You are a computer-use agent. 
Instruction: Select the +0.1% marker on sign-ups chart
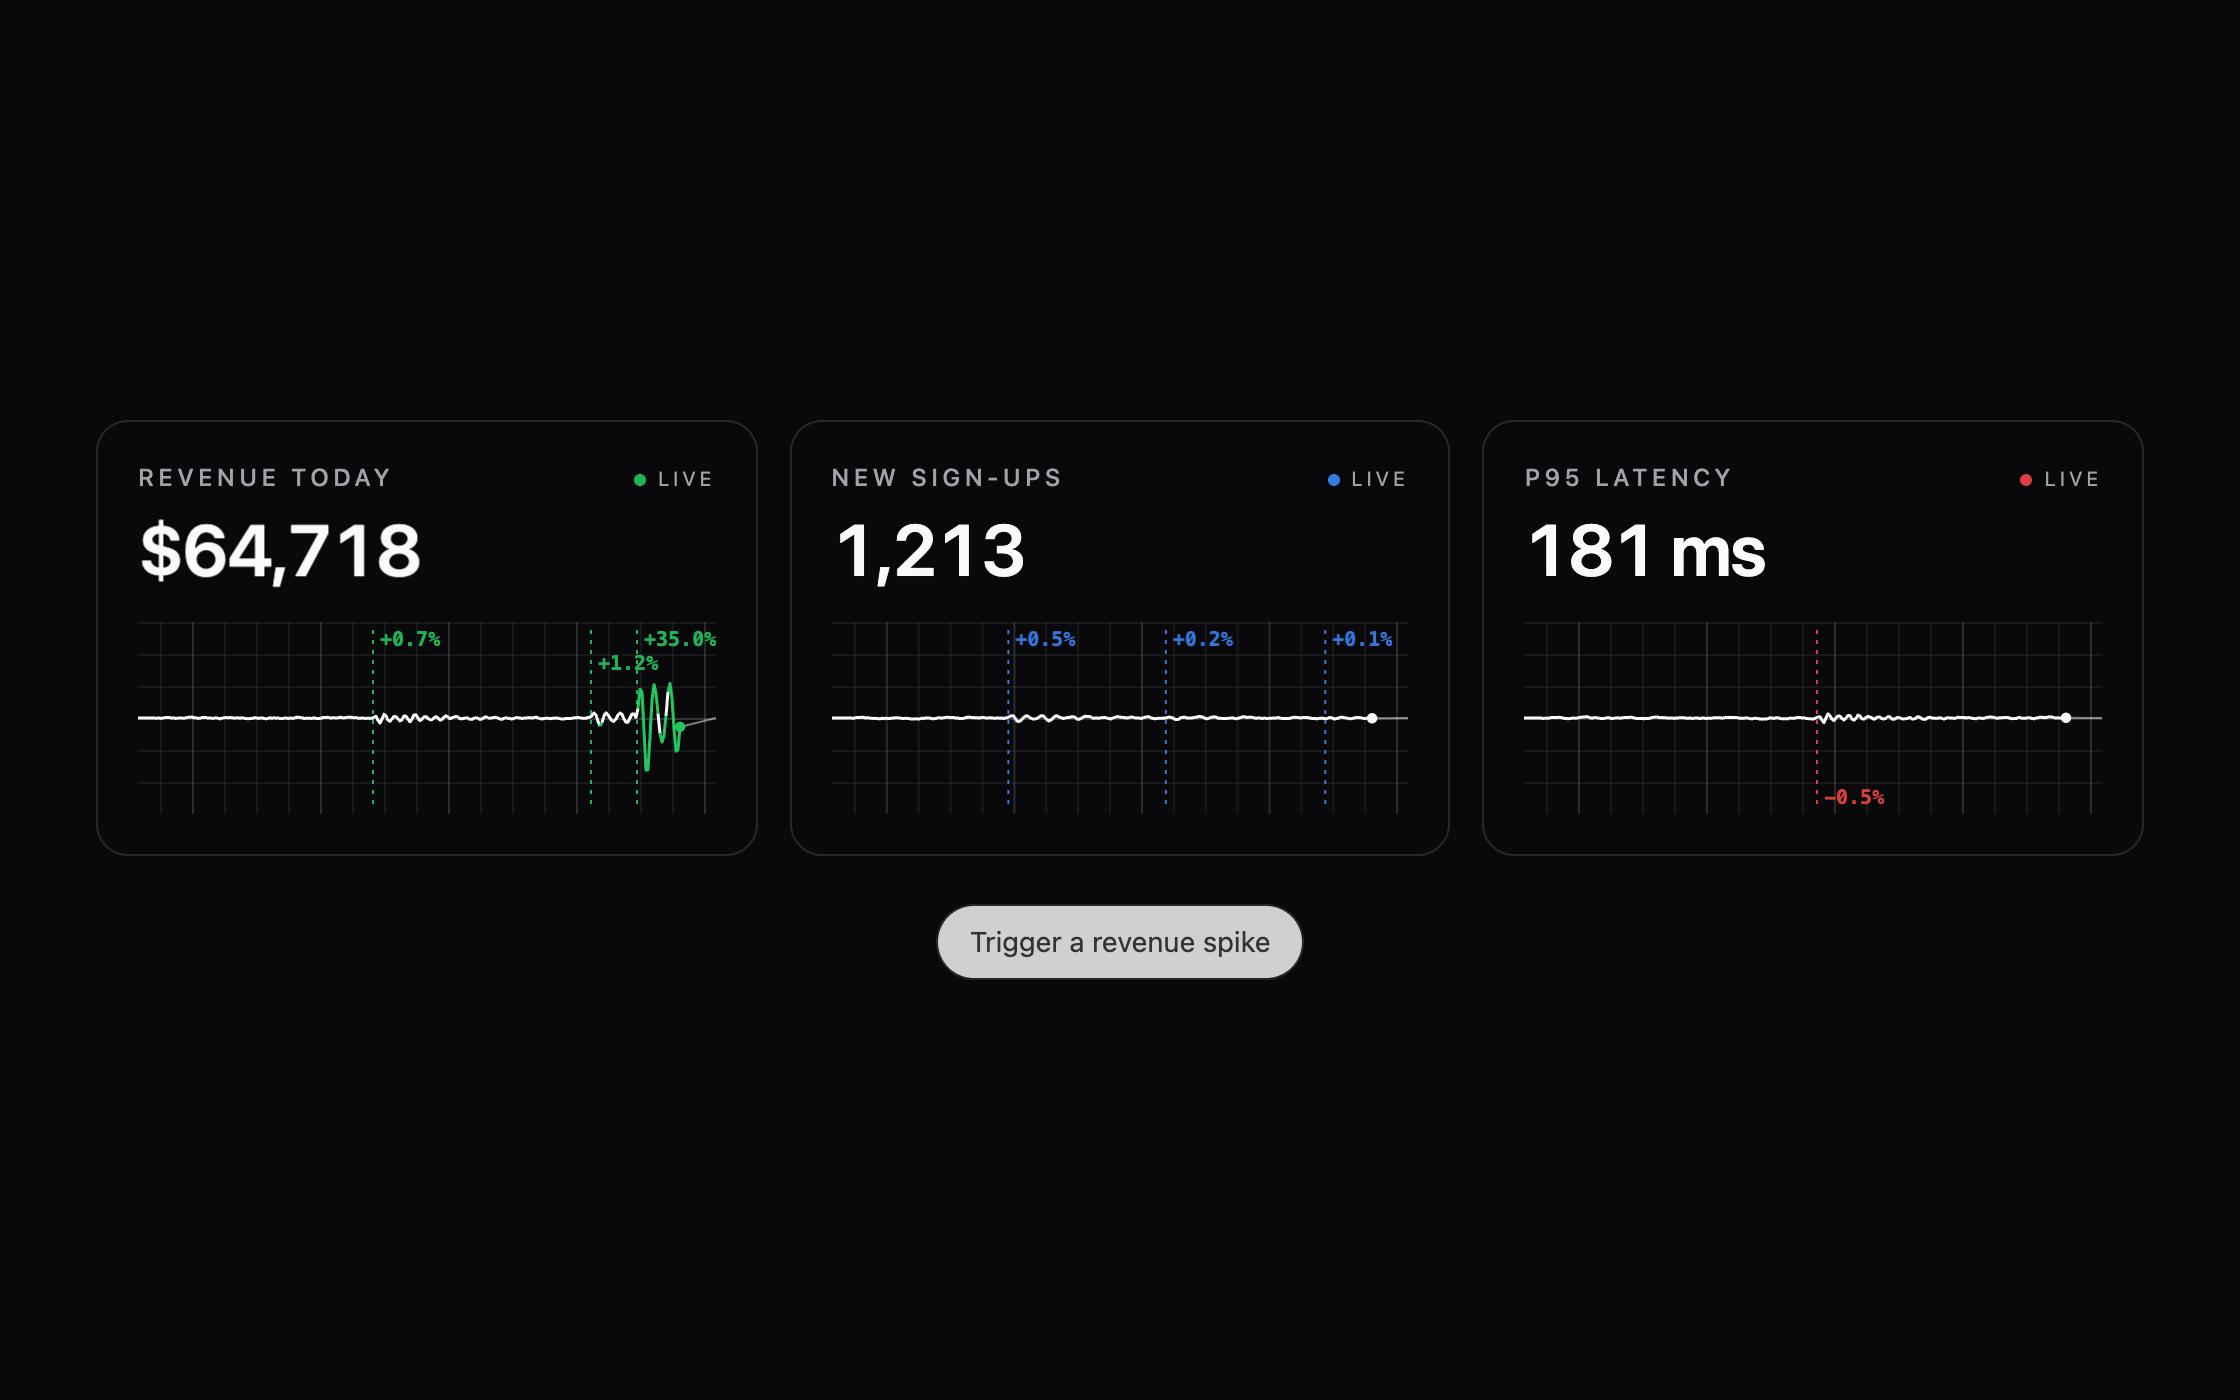coord(1362,639)
